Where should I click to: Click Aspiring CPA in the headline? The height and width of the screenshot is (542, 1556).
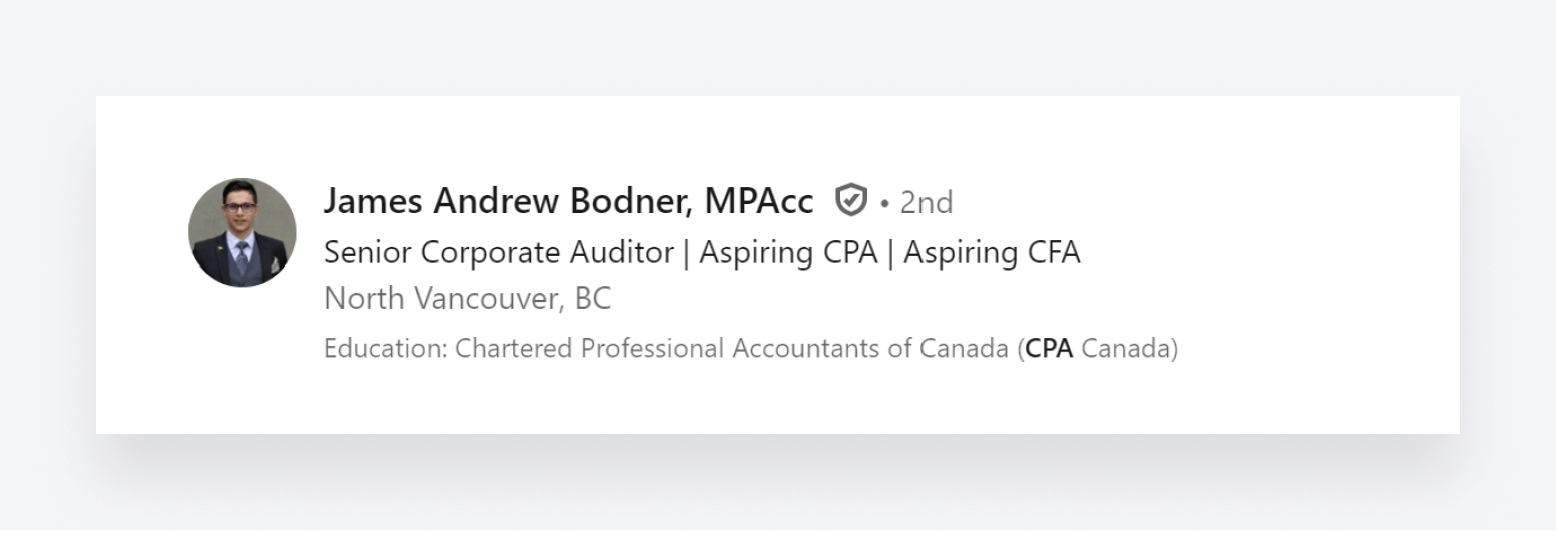pos(788,253)
